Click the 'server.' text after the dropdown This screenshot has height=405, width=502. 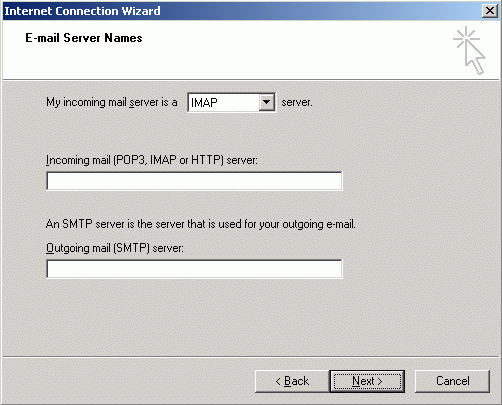(297, 102)
